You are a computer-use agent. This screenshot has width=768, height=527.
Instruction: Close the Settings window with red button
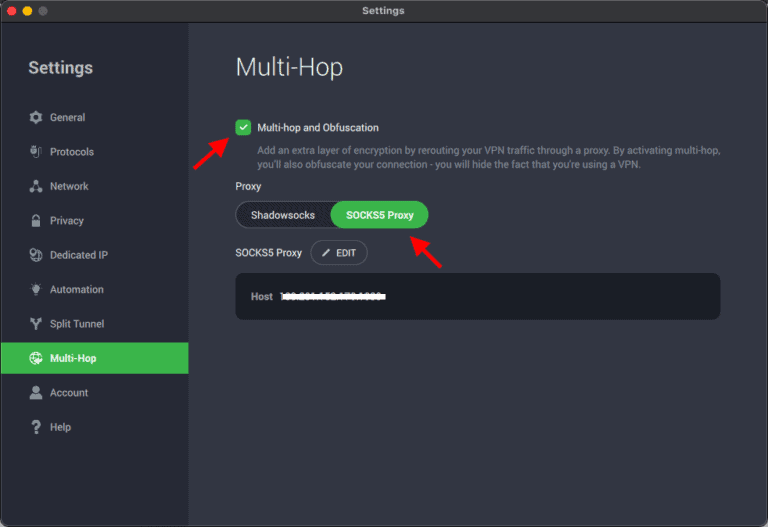(x=10, y=11)
